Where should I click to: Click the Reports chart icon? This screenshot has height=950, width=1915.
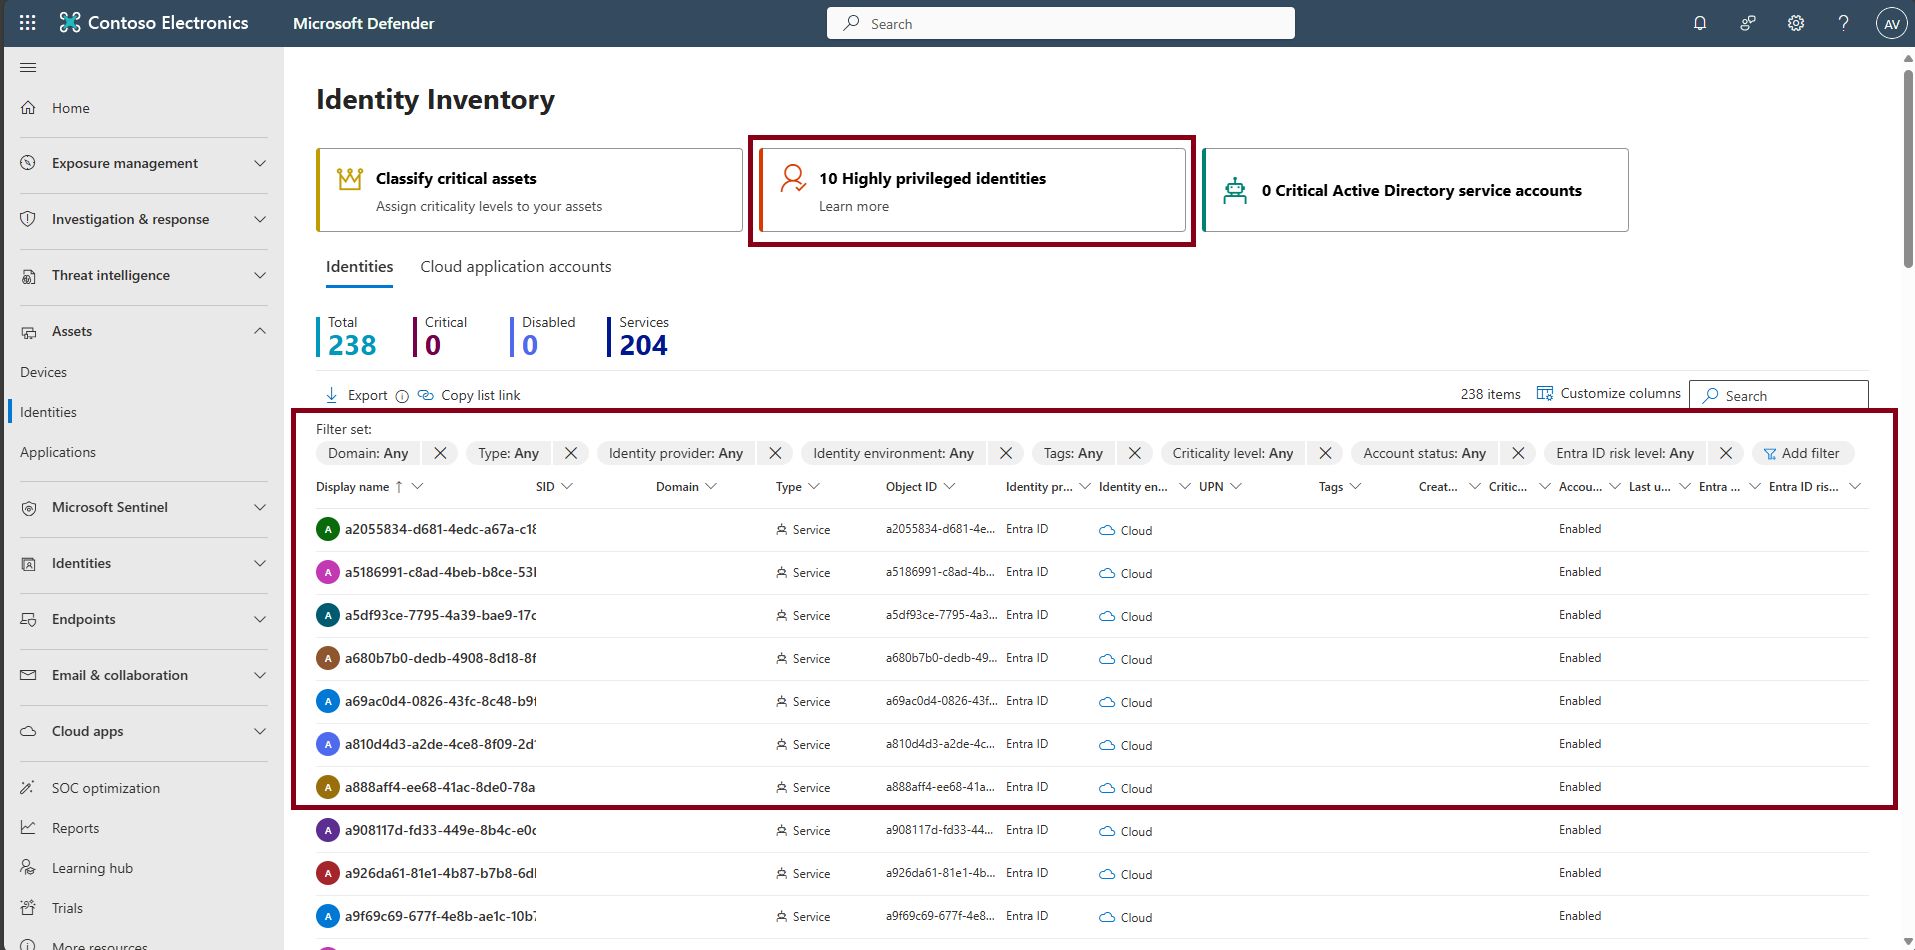point(28,828)
